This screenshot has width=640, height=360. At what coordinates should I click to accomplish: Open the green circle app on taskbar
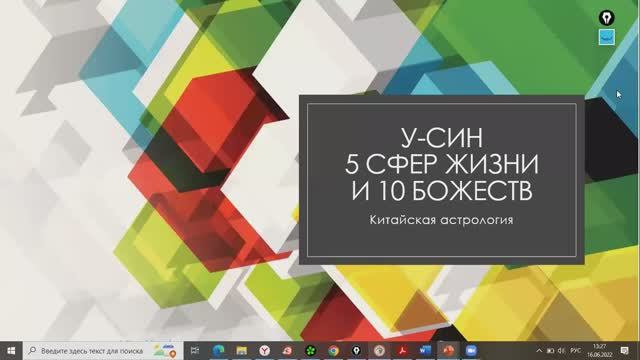point(311,351)
